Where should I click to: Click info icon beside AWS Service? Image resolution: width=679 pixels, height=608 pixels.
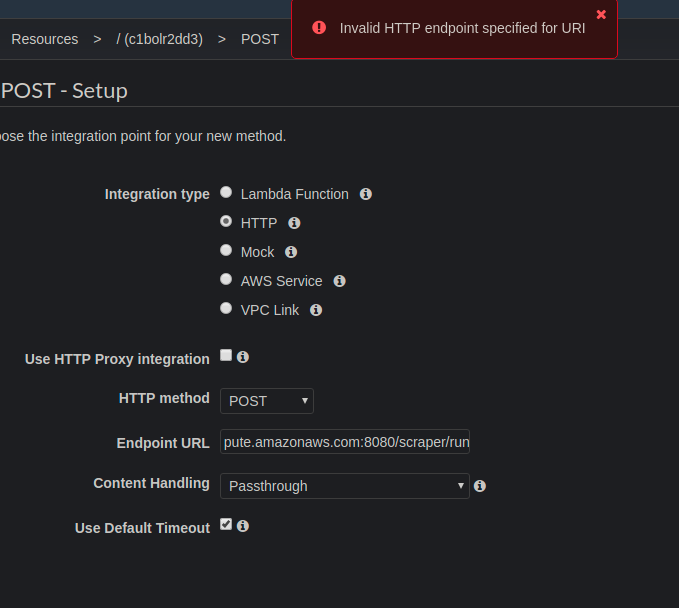click(339, 281)
